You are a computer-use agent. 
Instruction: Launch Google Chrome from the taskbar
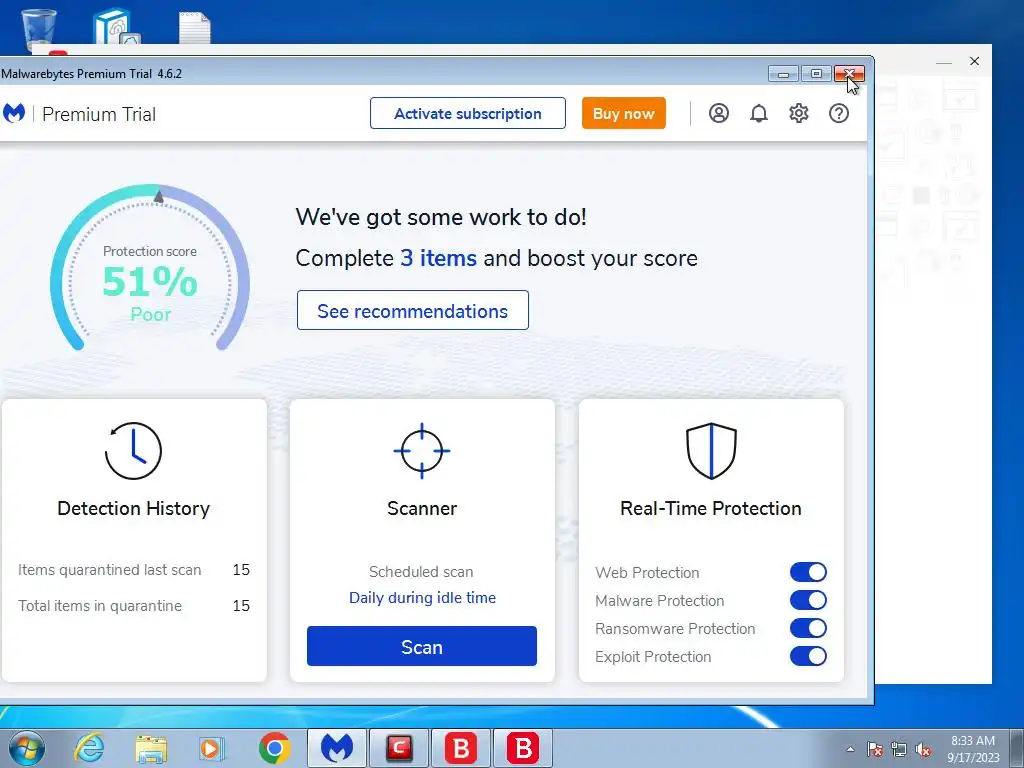coord(274,748)
